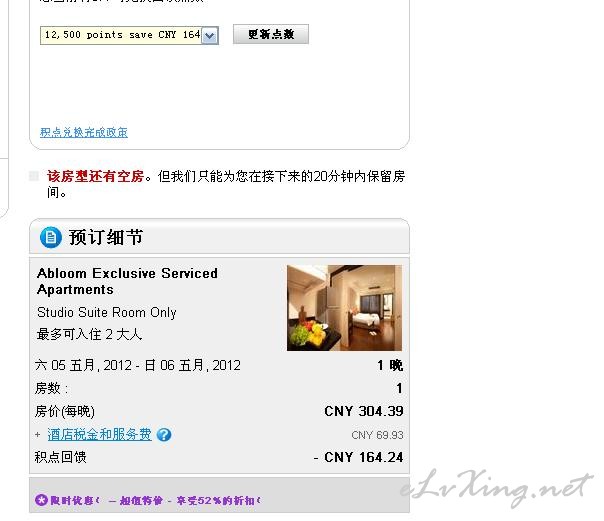Click the red 该房型还有空房 notice text
The image size is (604, 521).
tap(96, 176)
